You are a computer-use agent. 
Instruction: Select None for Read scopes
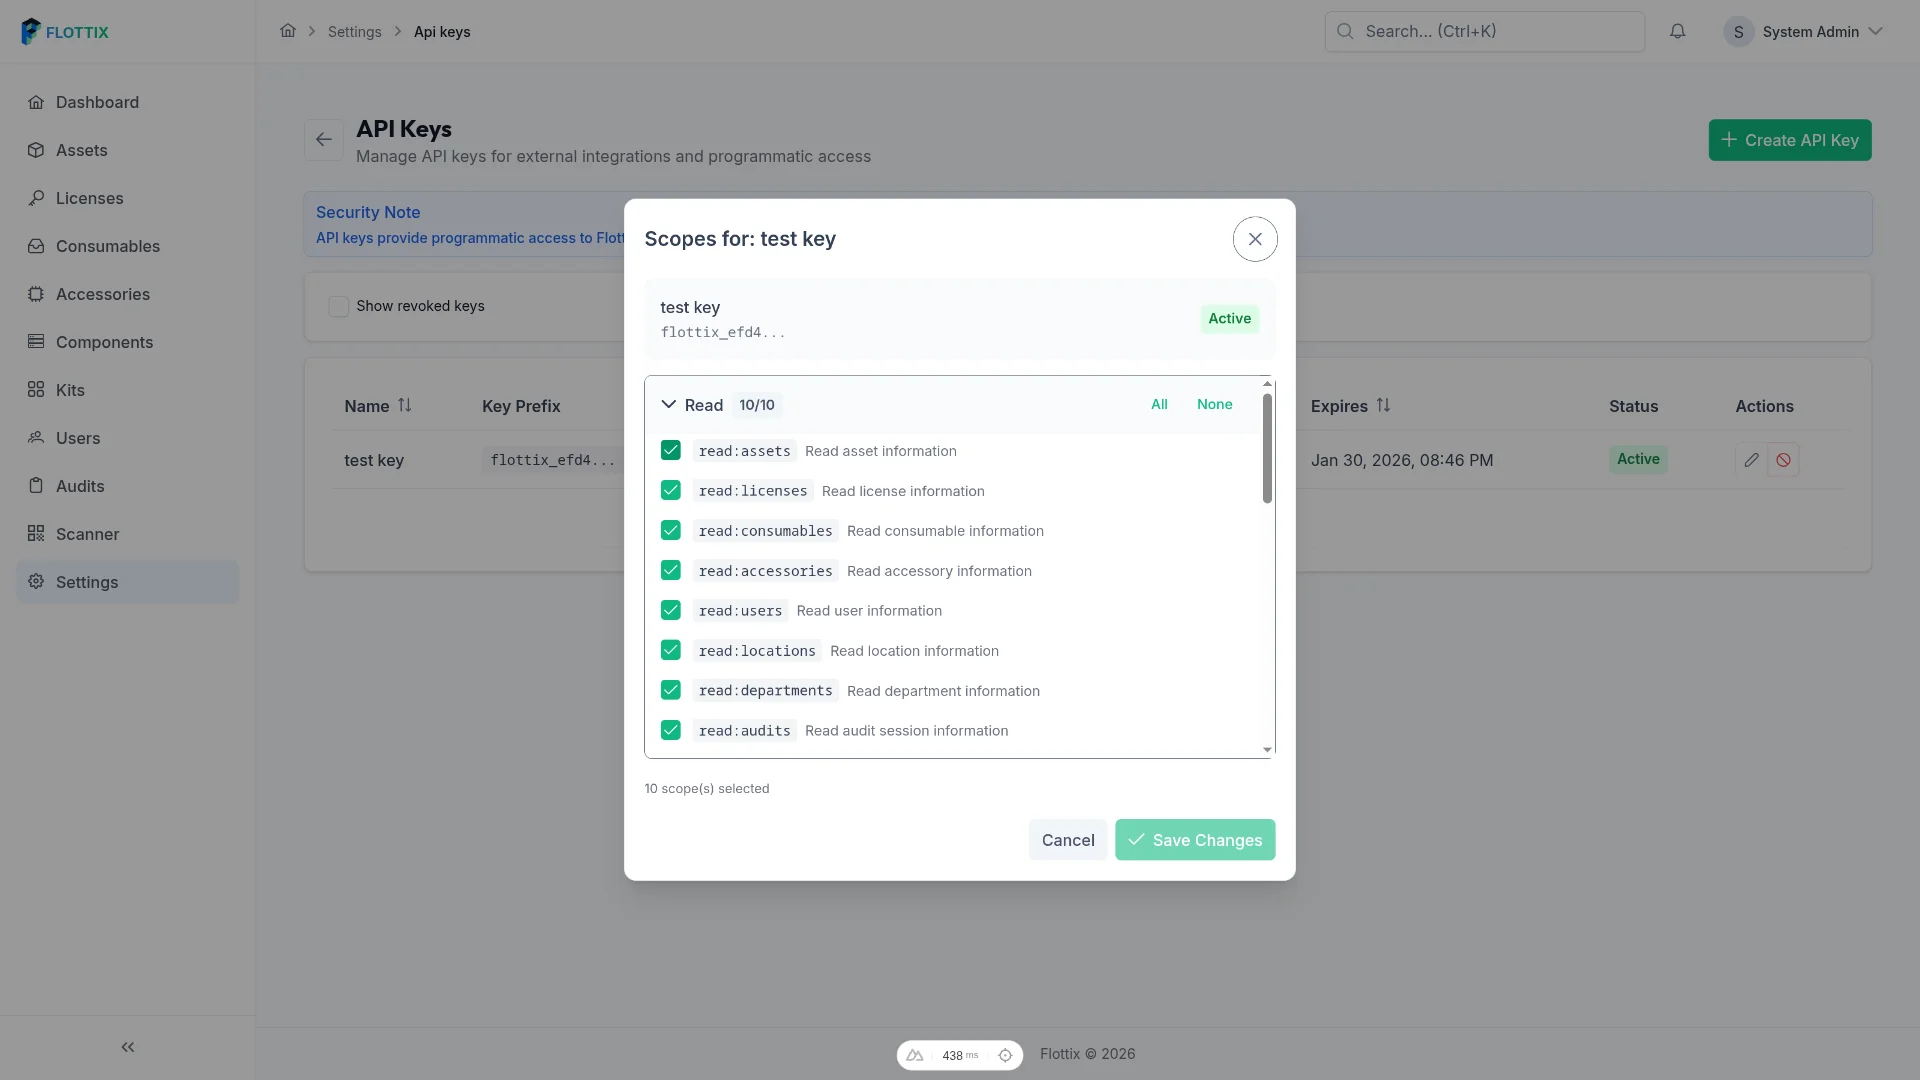tap(1214, 404)
